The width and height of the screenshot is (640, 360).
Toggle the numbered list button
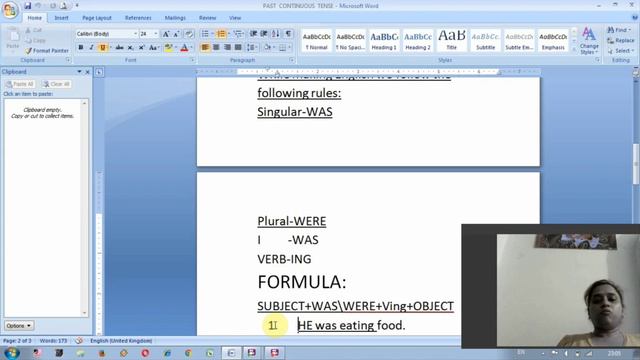[221, 34]
